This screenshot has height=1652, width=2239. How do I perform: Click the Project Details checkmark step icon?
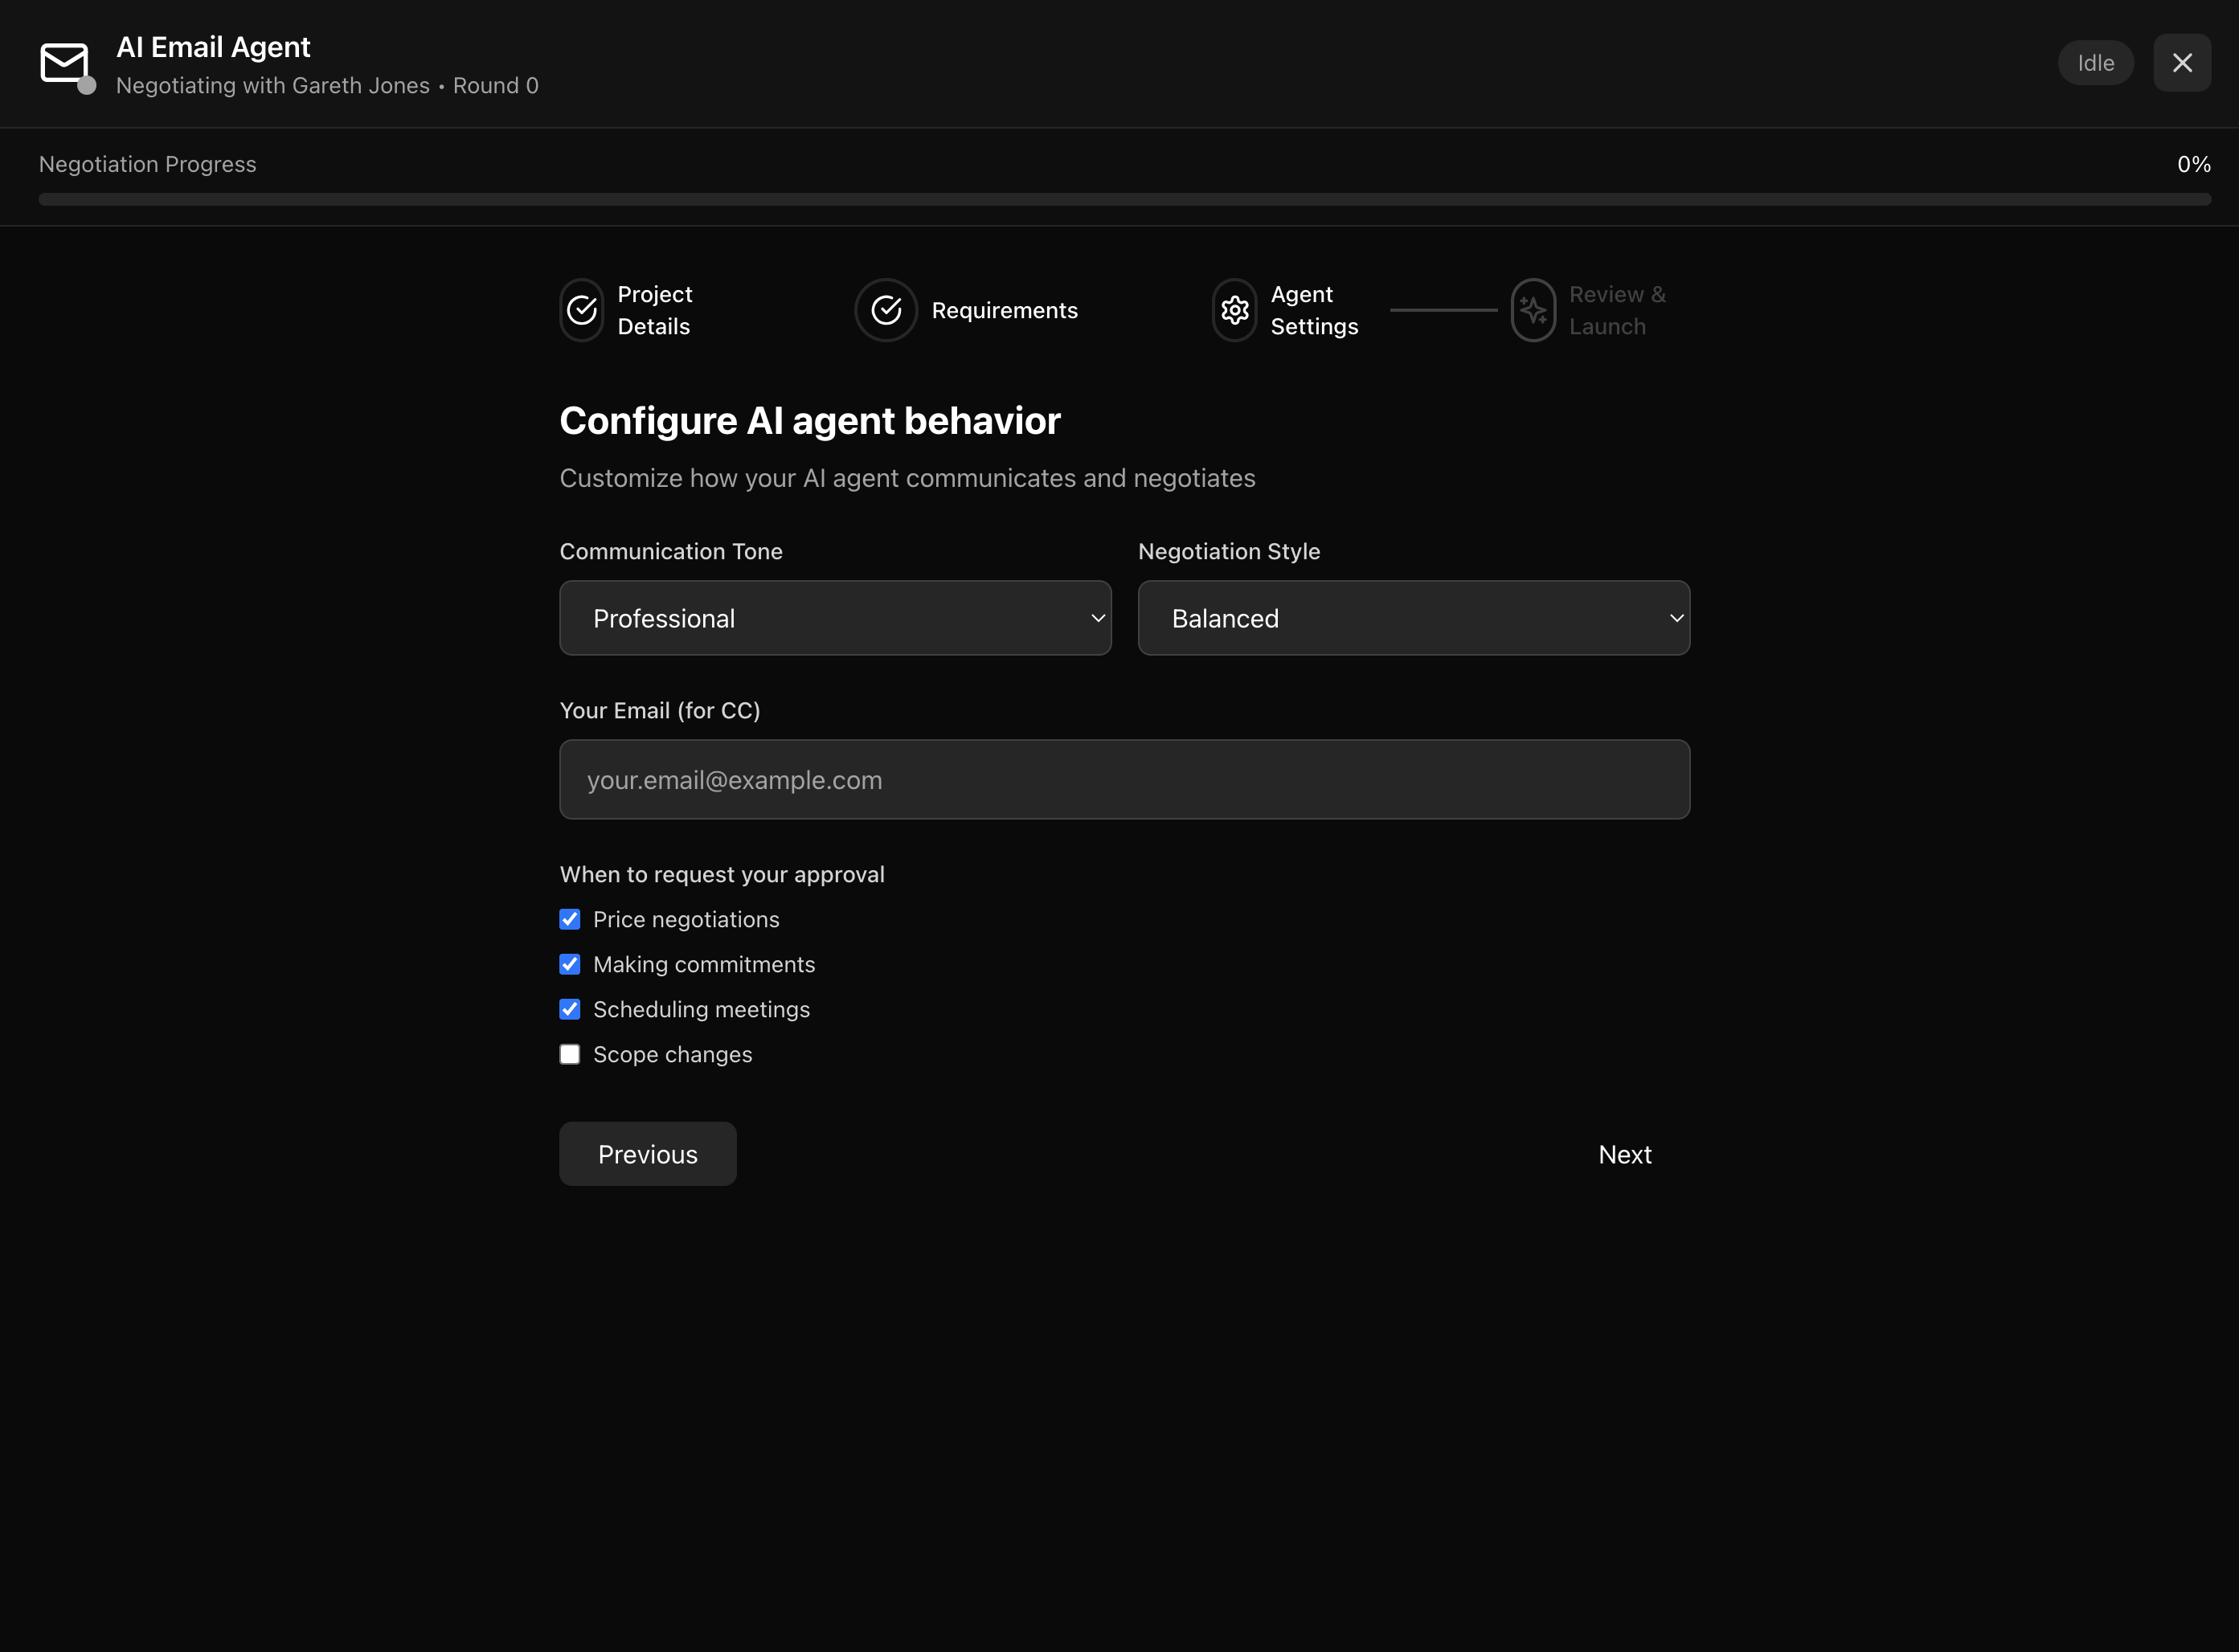point(582,310)
